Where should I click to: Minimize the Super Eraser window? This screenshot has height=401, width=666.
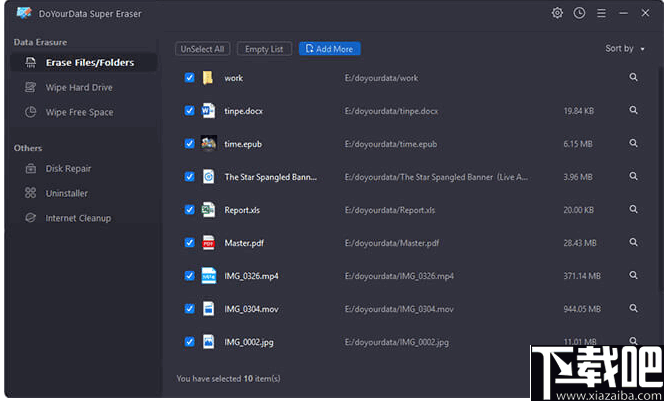tap(623, 14)
